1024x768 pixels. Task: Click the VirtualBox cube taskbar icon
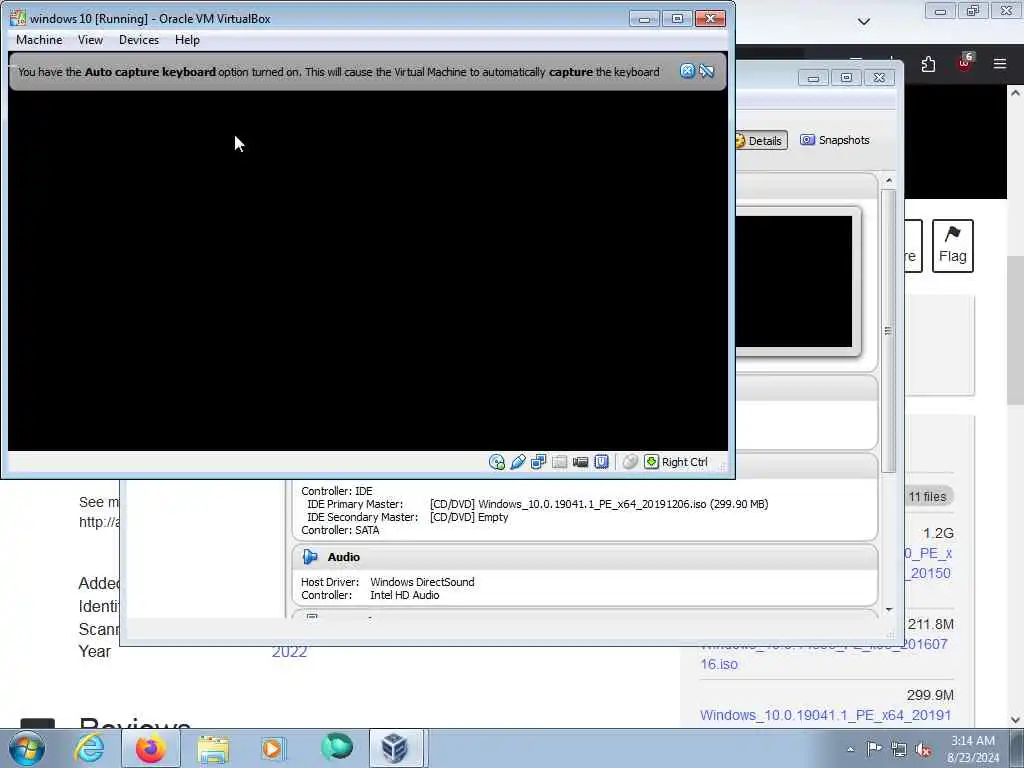coord(395,748)
